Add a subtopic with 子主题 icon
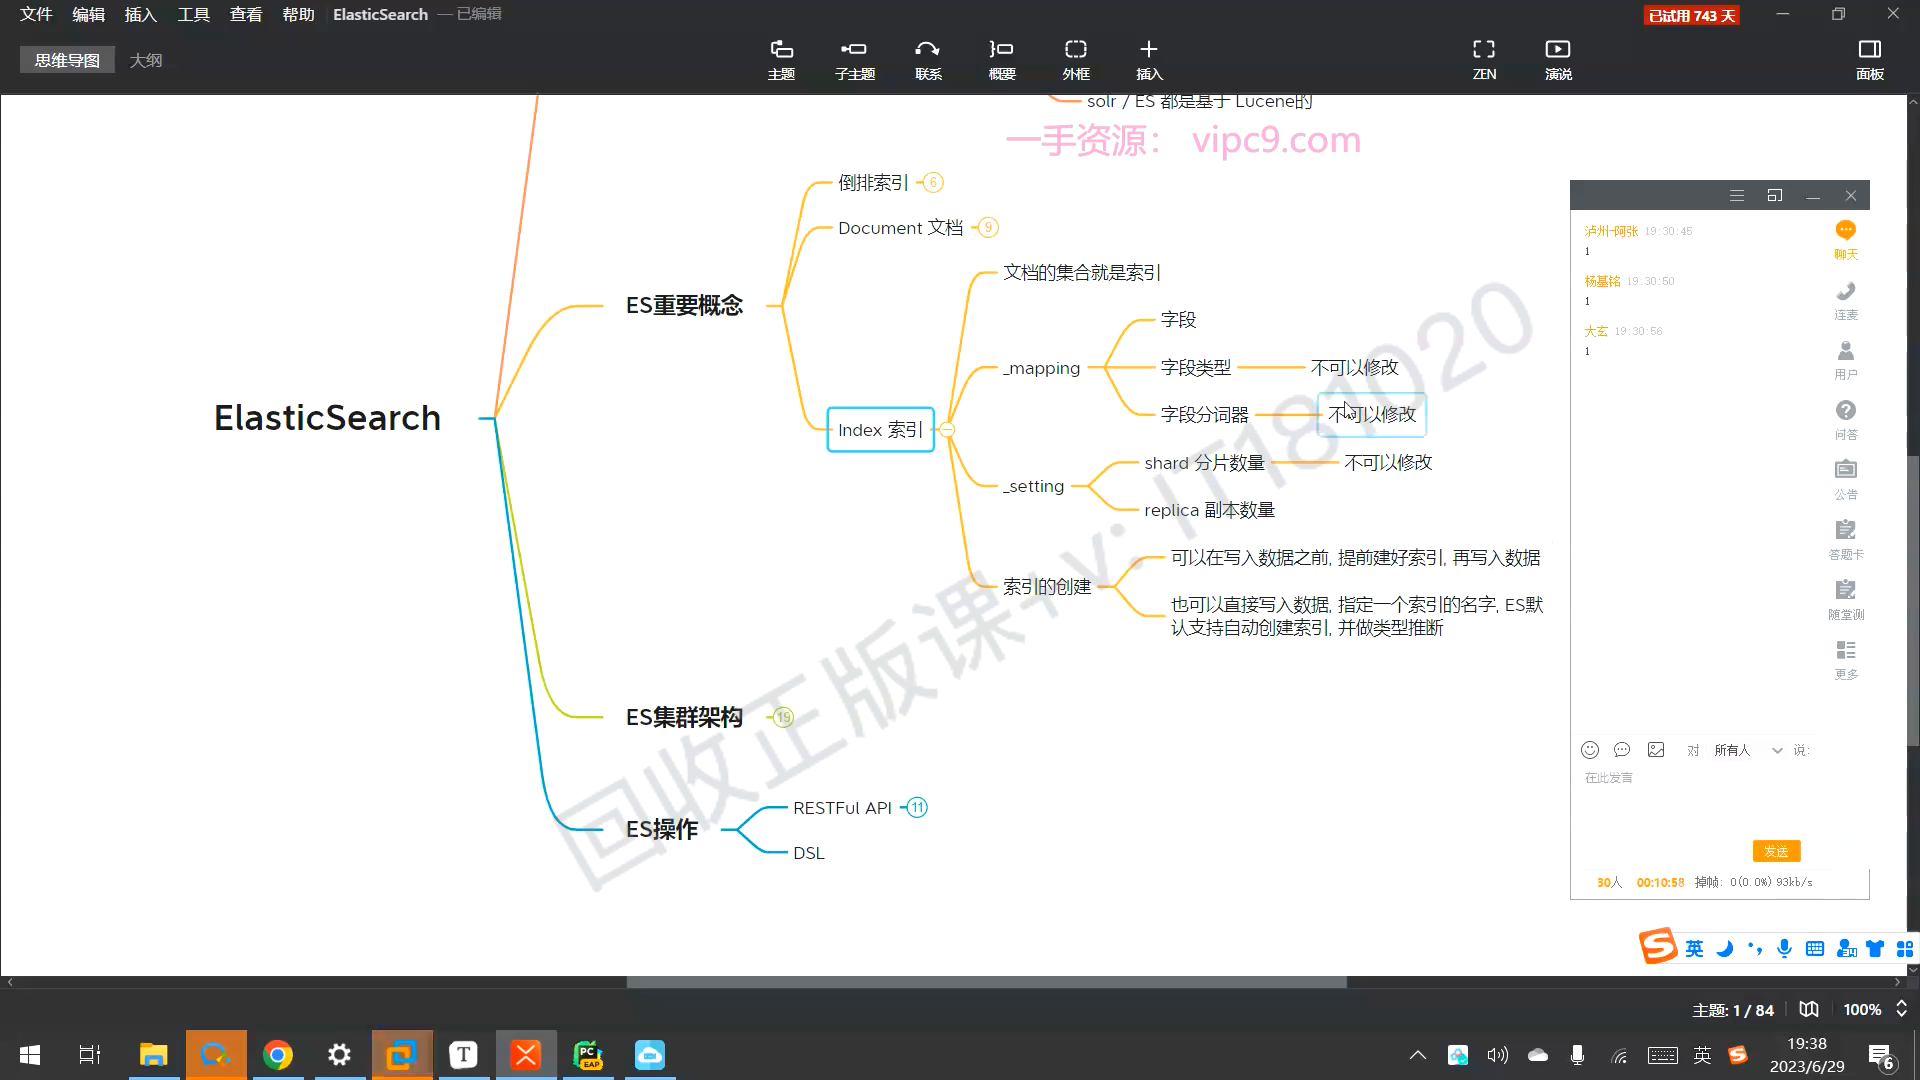 tap(854, 59)
